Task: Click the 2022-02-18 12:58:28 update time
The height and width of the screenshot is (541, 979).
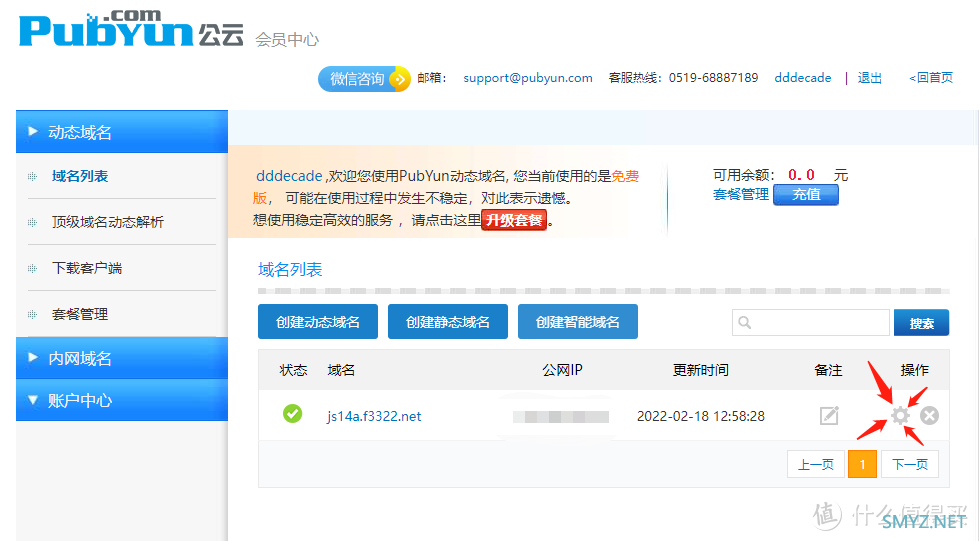Action: (701, 416)
